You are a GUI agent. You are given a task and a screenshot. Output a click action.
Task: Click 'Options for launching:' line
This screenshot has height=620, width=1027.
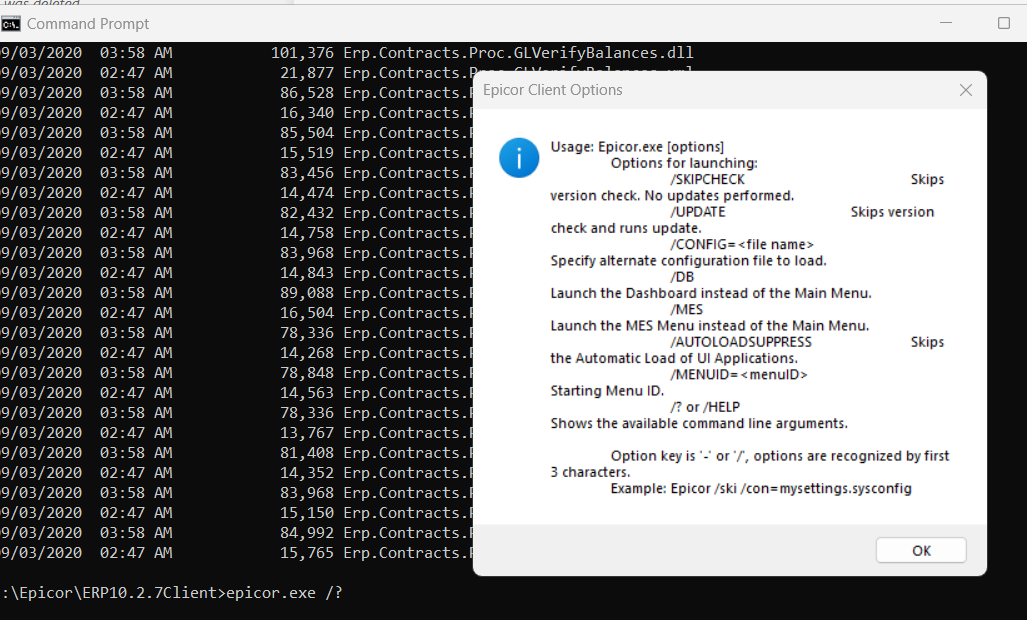tap(684, 163)
